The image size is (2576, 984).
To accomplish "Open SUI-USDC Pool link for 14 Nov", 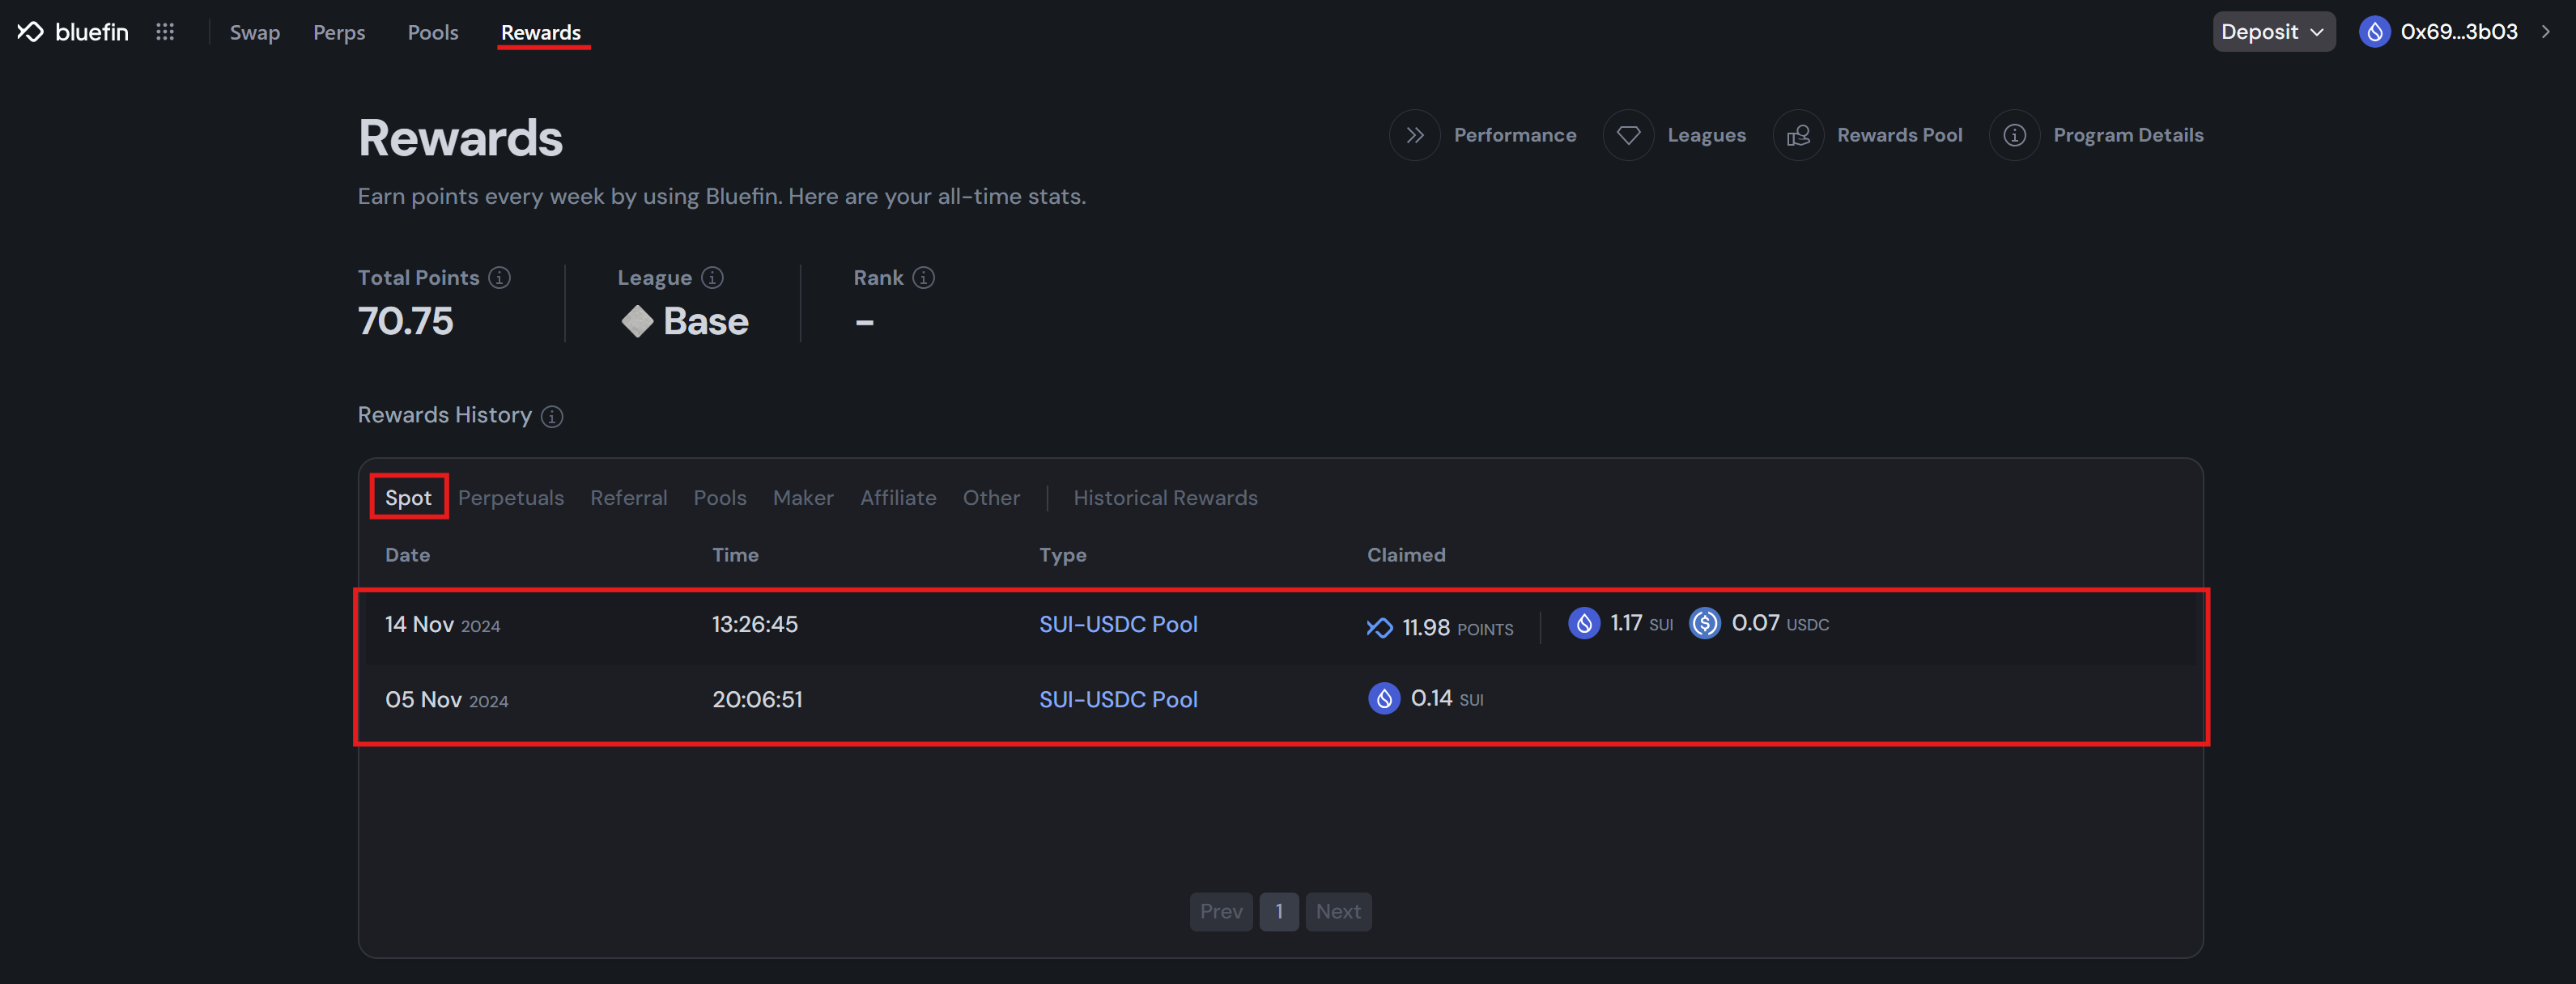I will [1118, 624].
